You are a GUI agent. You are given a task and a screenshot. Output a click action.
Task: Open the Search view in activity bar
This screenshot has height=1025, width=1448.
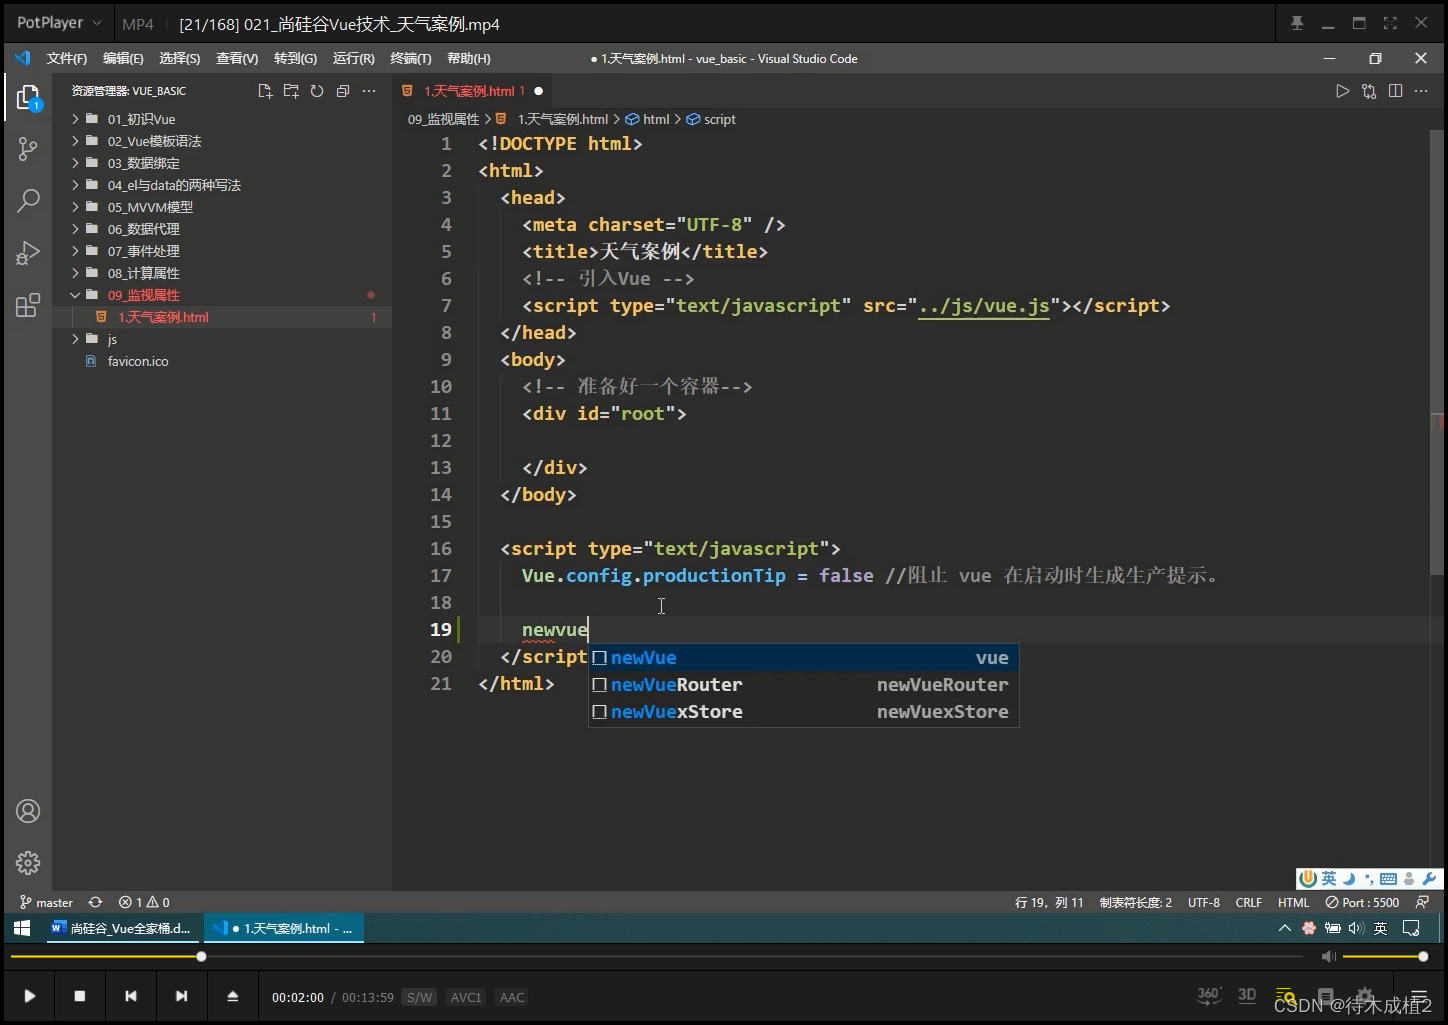pyautogui.click(x=28, y=200)
